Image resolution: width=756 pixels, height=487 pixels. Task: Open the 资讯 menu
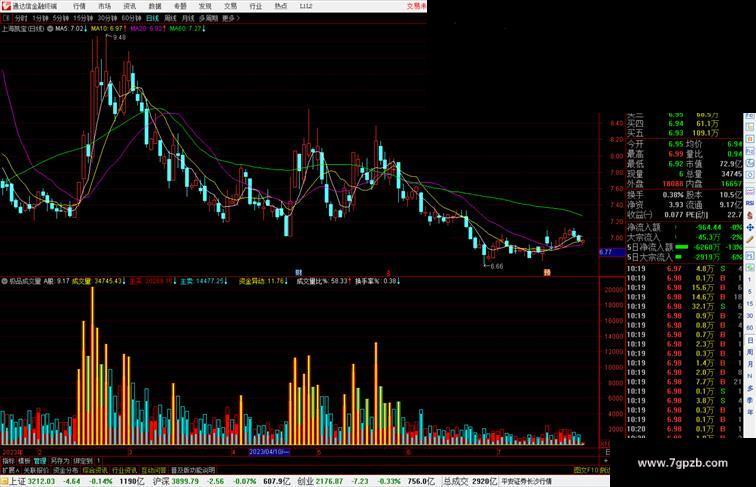click(129, 6)
